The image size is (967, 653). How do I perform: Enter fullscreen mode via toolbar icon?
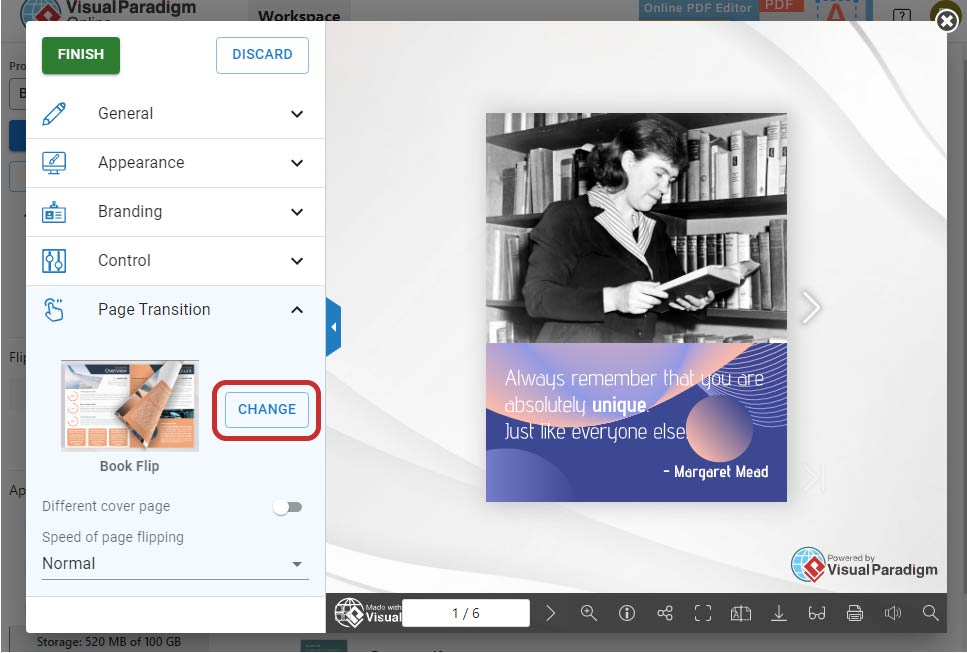tap(703, 613)
